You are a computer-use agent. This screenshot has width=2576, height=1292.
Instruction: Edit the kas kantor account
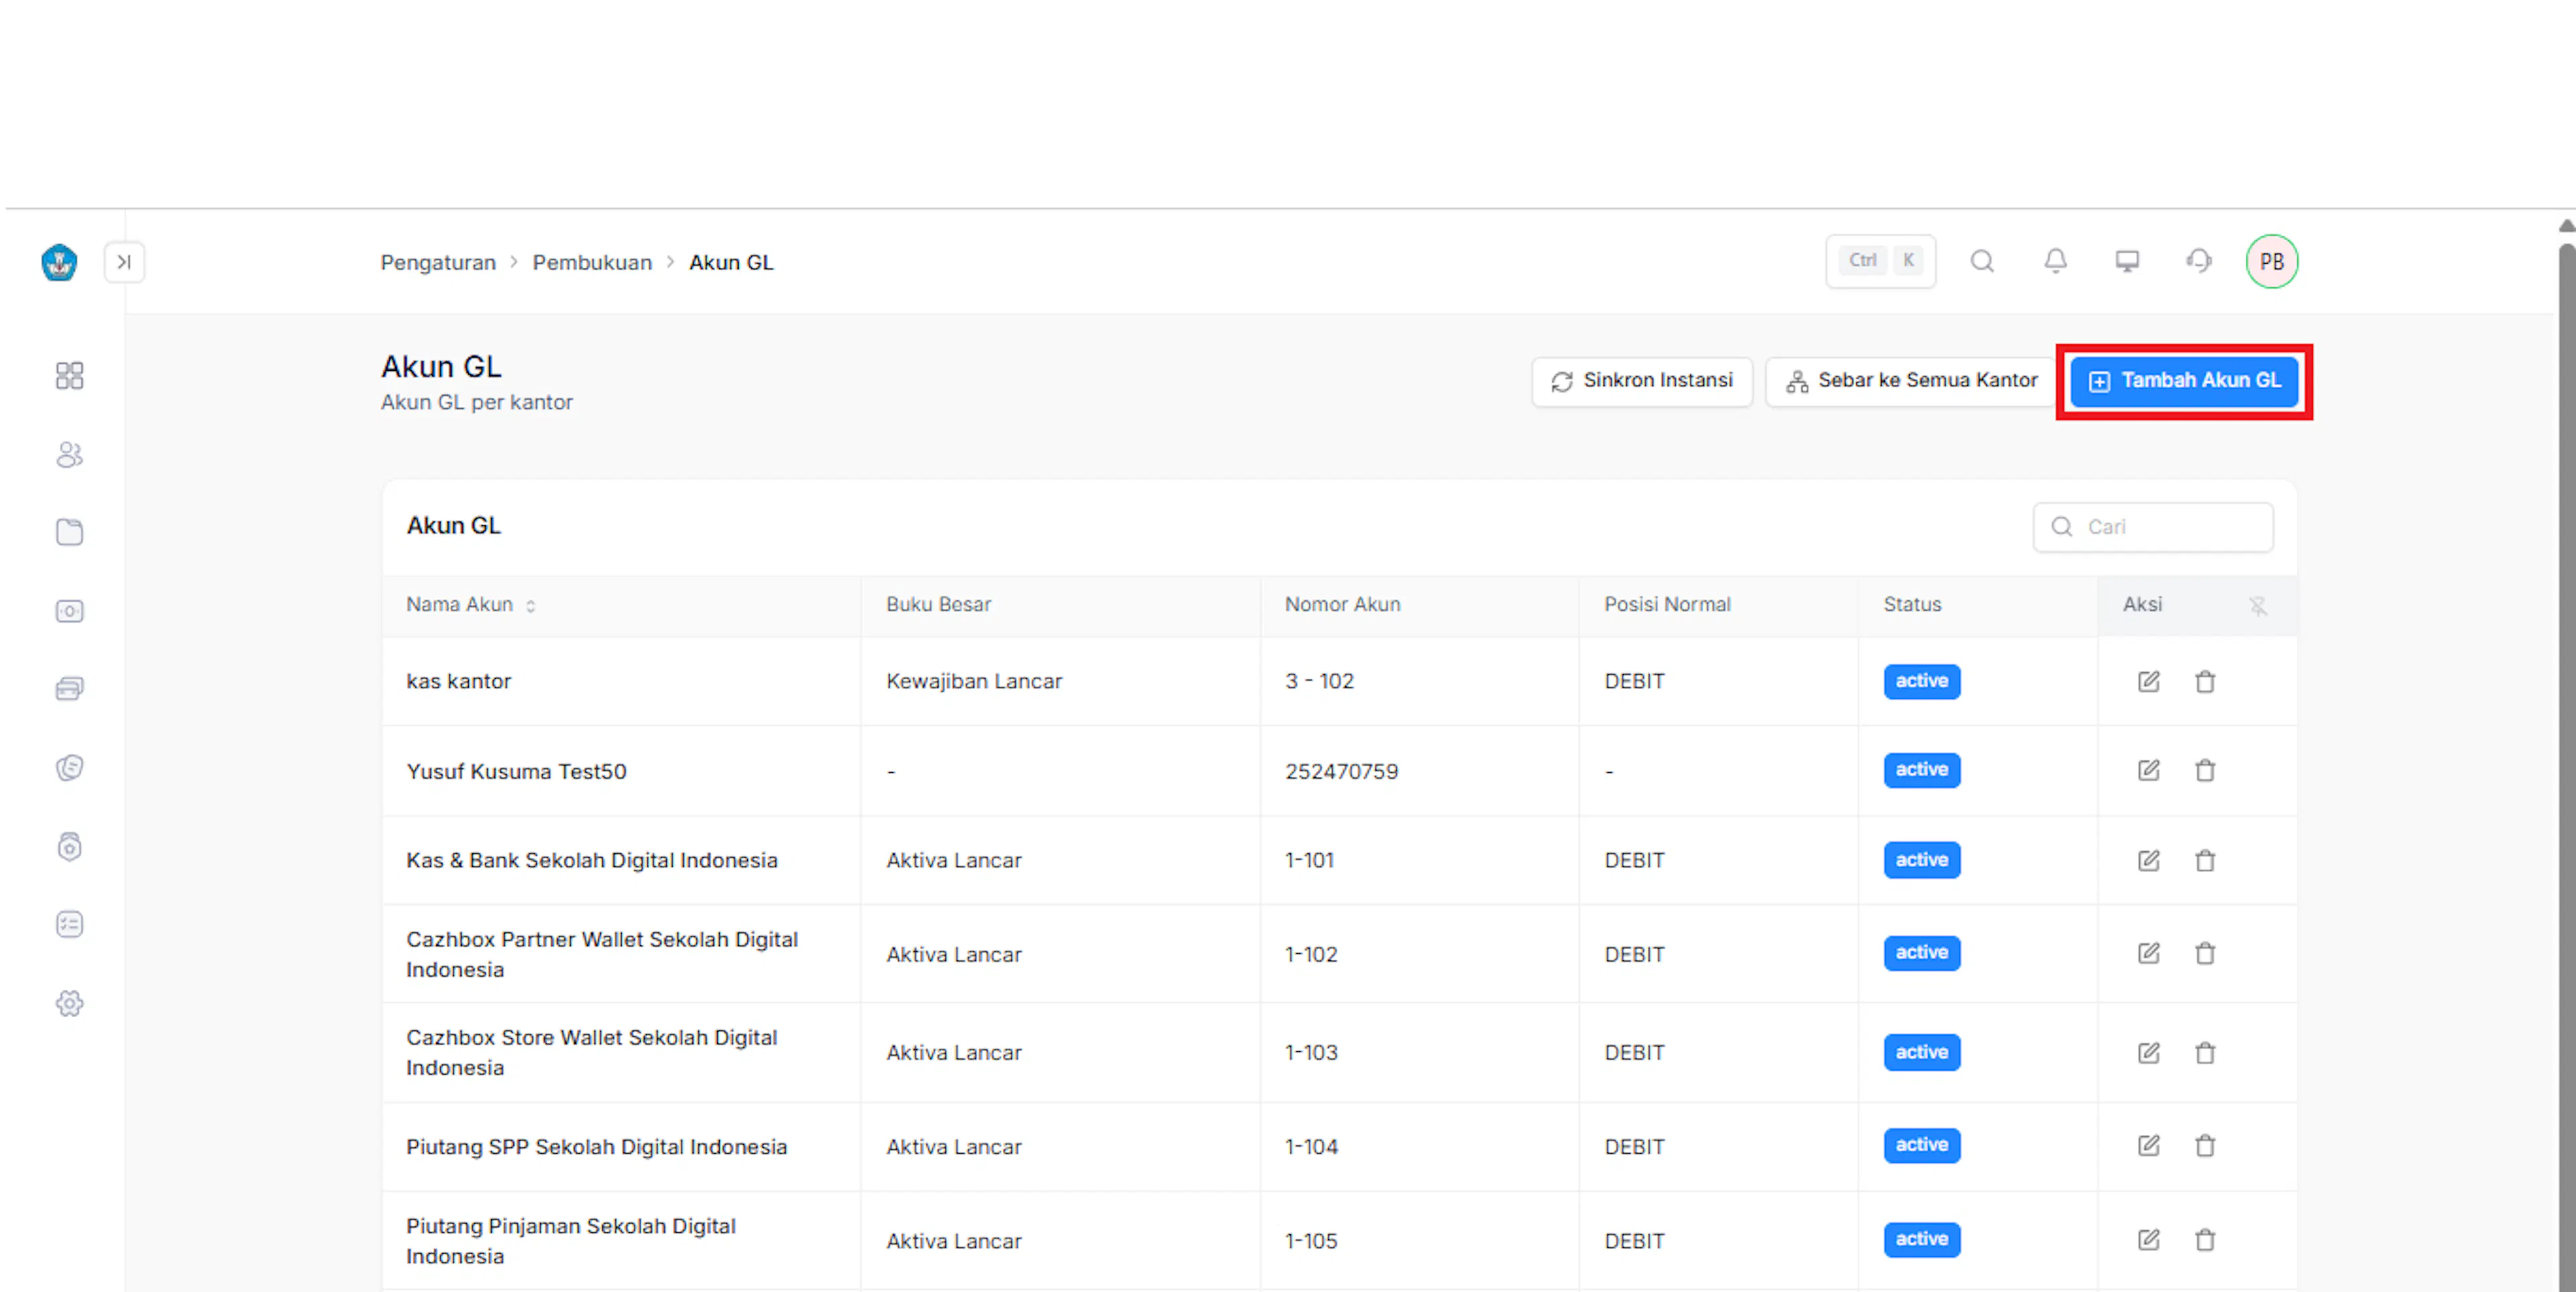coord(2148,682)
